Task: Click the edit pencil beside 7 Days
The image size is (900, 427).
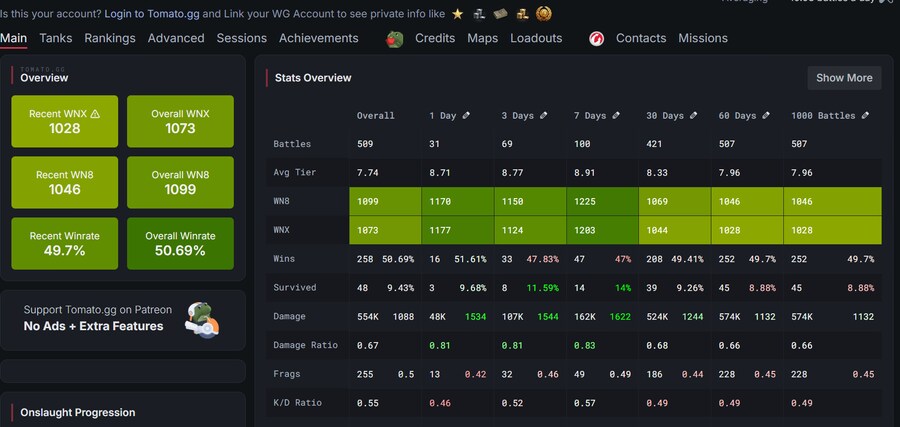Action: click(615, 116)
